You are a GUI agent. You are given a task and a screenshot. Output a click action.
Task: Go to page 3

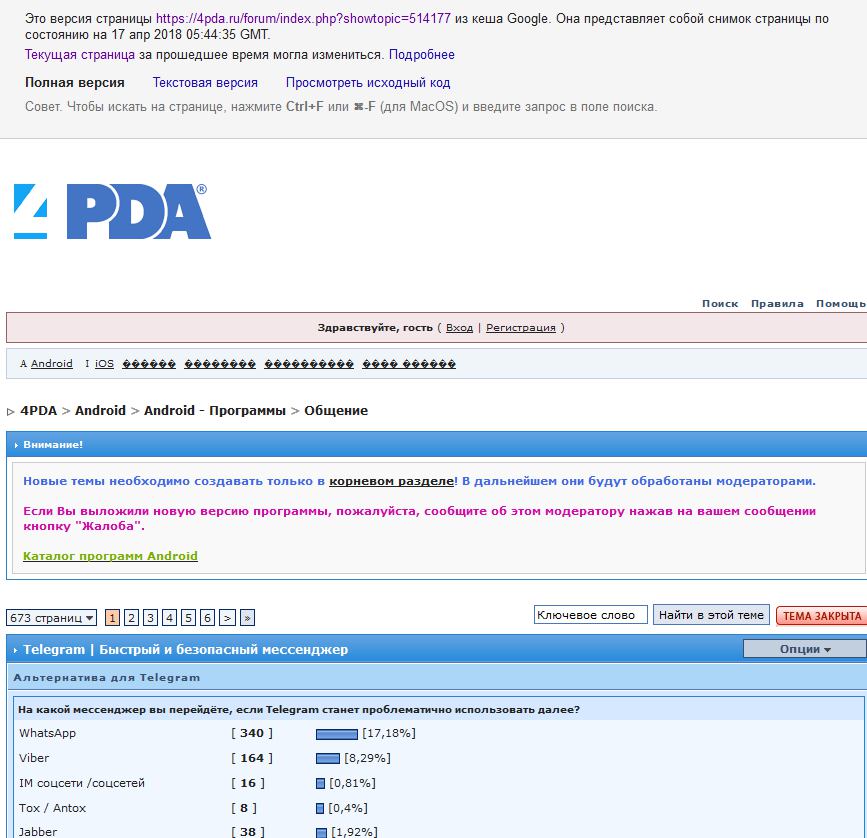[150, 617]
